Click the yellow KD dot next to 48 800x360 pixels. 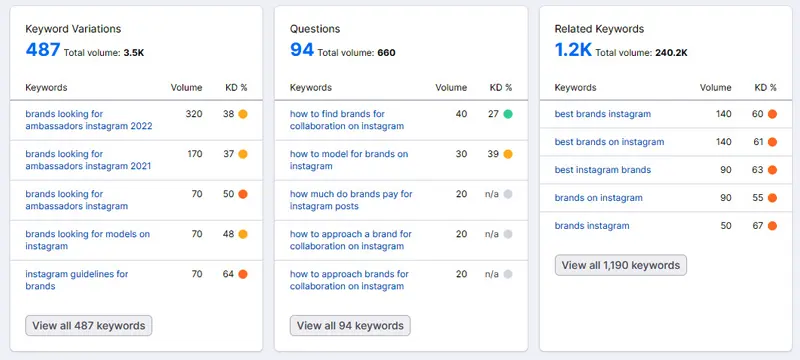[243, 234]
